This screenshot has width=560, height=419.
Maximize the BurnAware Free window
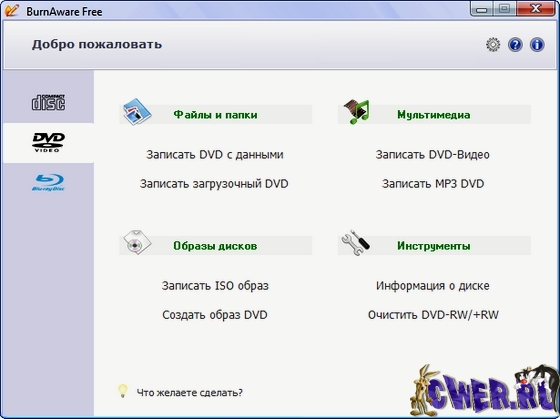point(504,9)
